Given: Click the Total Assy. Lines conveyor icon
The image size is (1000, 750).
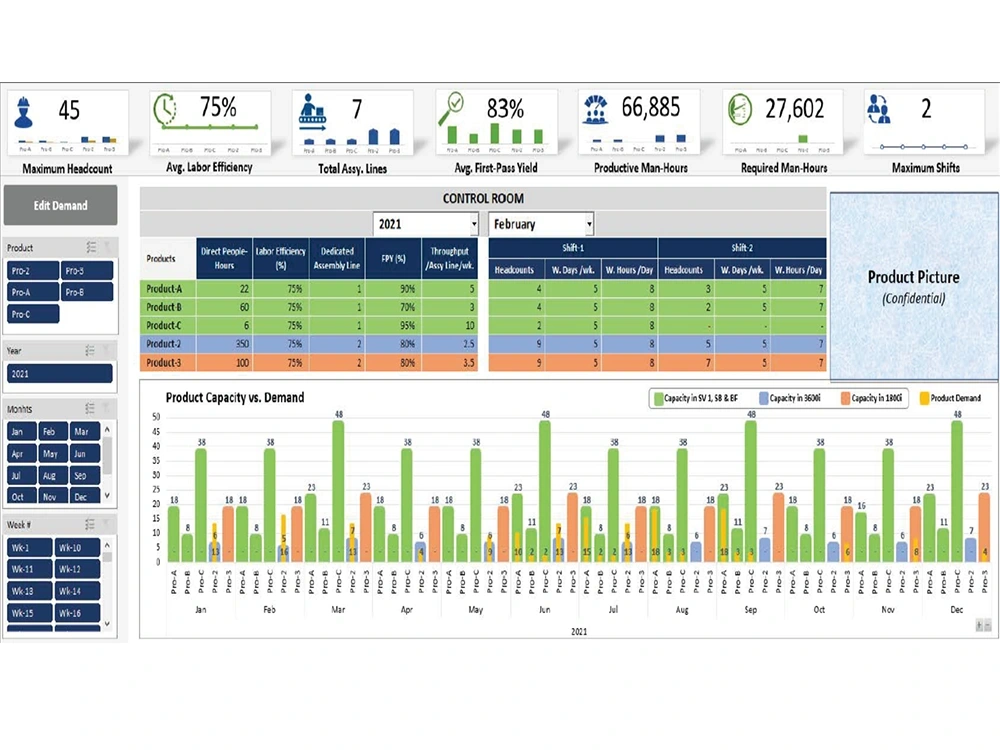Looking at the screenshot, I should (312, 110).
